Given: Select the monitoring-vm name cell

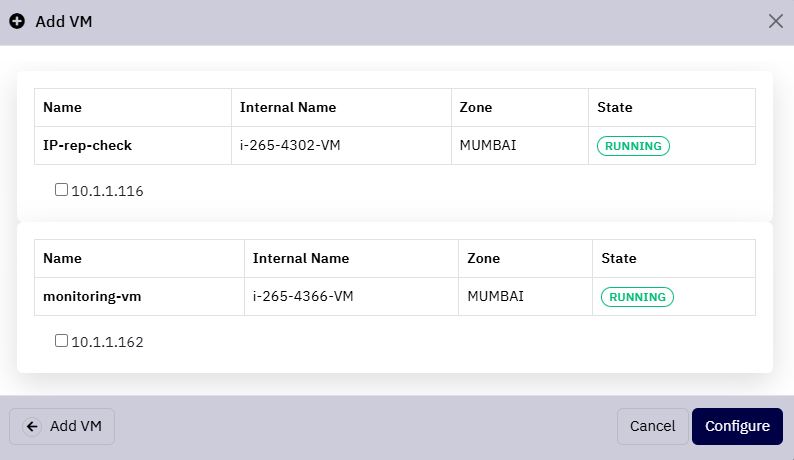Looking at the screenshot, I should pos(139,296).
